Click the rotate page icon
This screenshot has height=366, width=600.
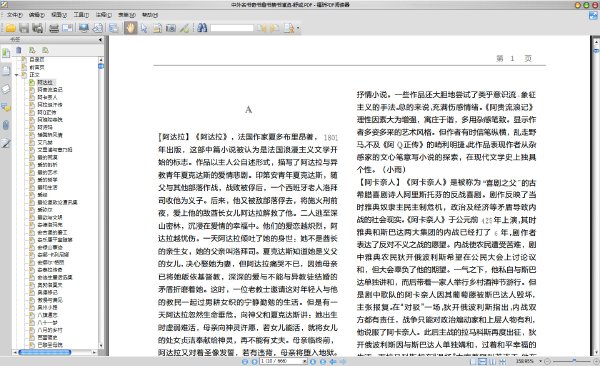[98, 28]
